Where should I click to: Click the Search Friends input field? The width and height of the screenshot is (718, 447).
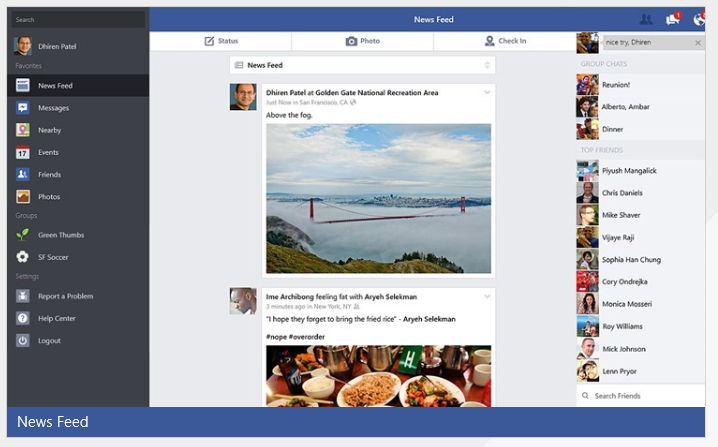tap(645, 396)
